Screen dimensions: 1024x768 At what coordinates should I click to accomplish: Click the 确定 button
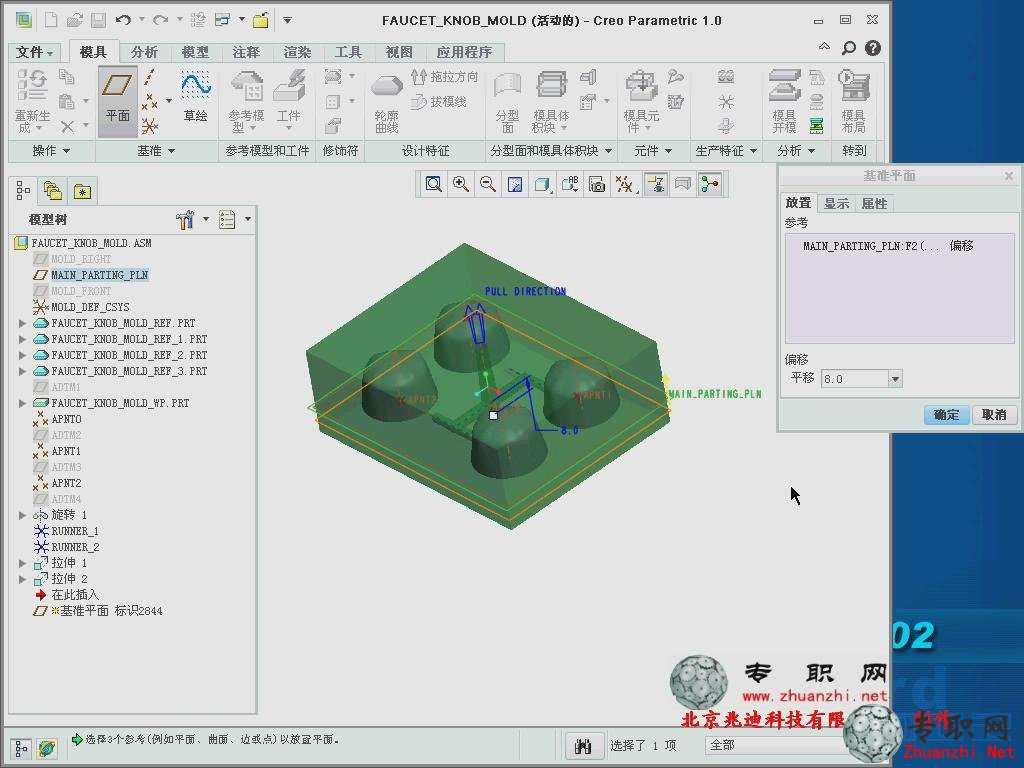(x=946, y=415)
